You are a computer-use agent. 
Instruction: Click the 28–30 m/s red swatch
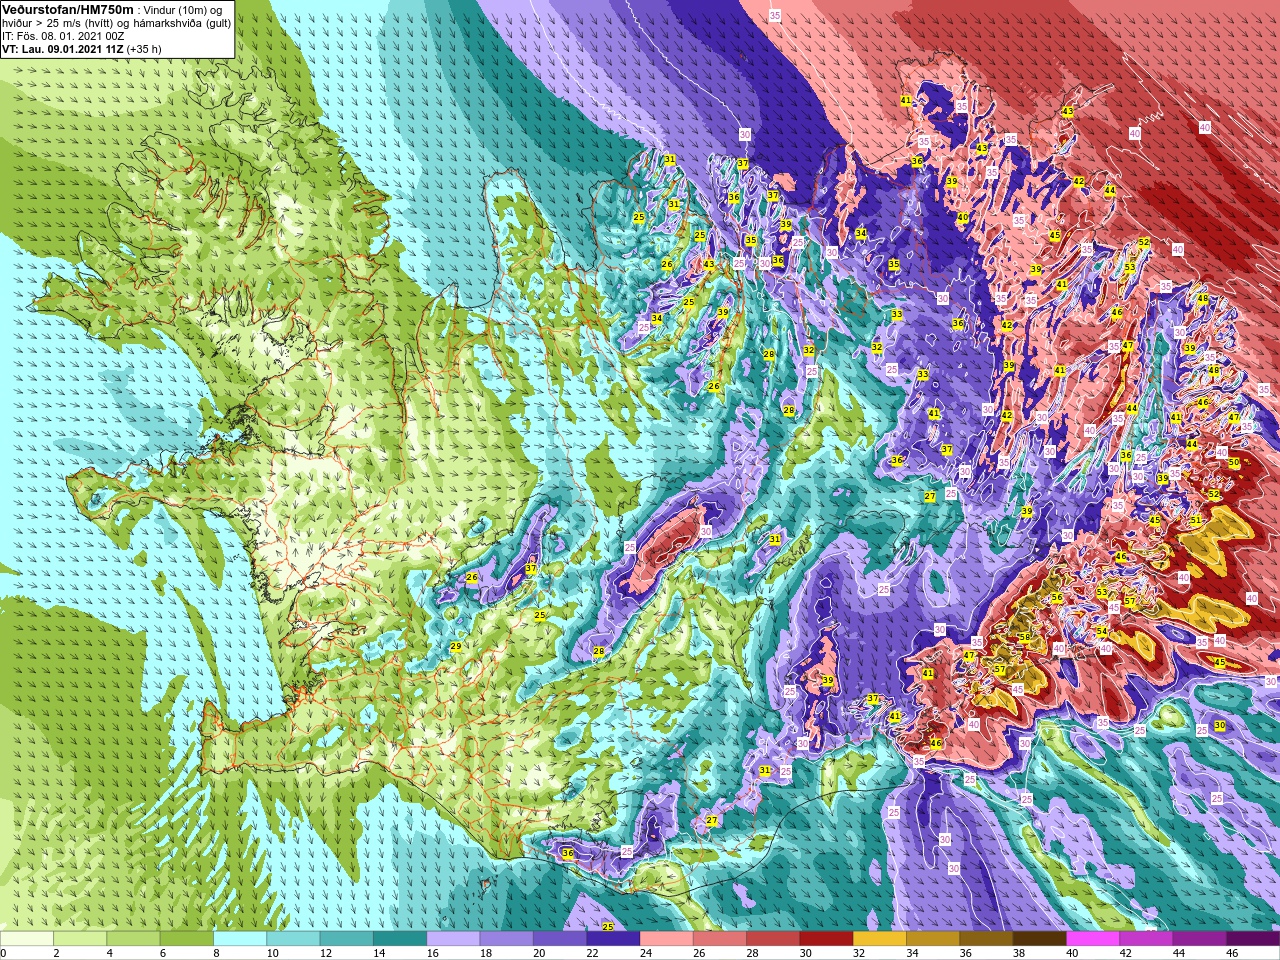[773, 938]
